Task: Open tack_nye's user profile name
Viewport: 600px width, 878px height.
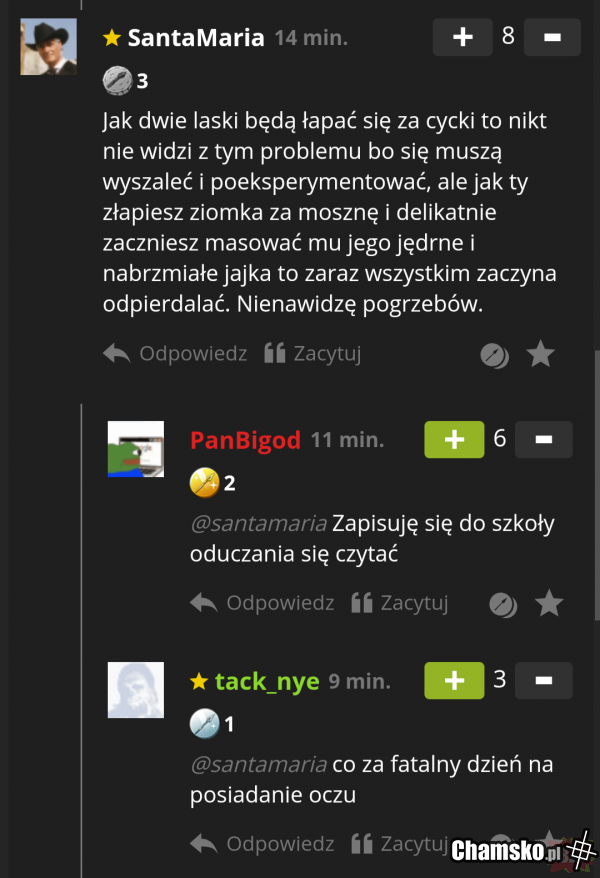Action: click(x=267, y=681)
